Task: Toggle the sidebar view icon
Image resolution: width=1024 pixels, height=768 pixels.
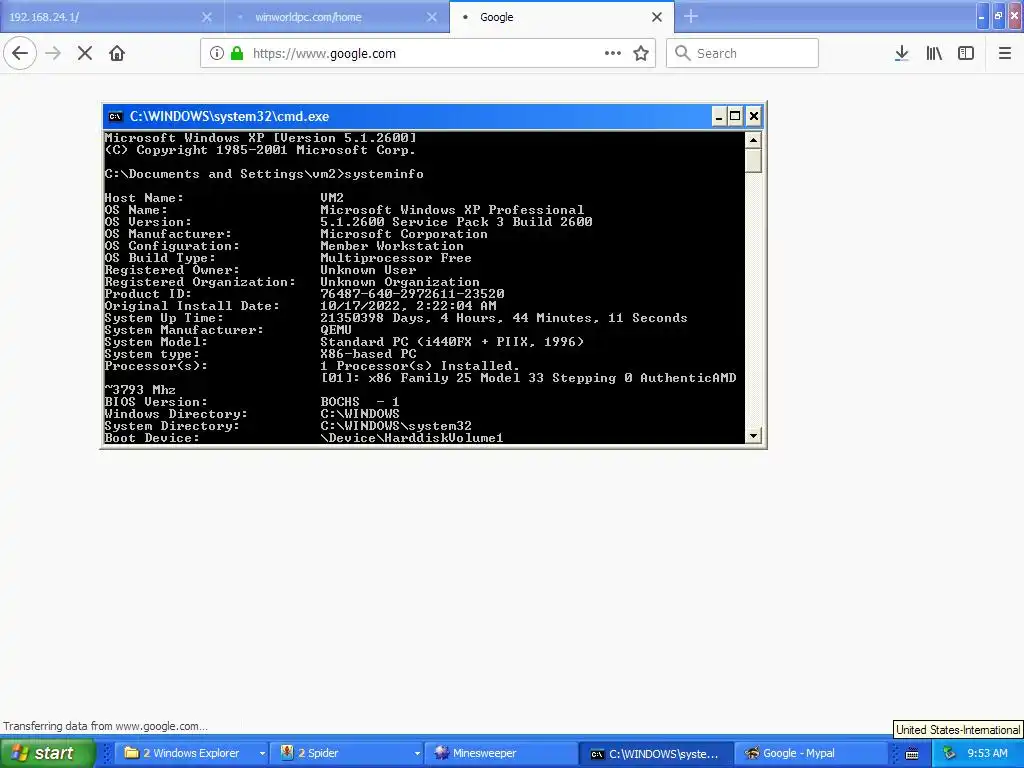Action: tap(966, 53)
